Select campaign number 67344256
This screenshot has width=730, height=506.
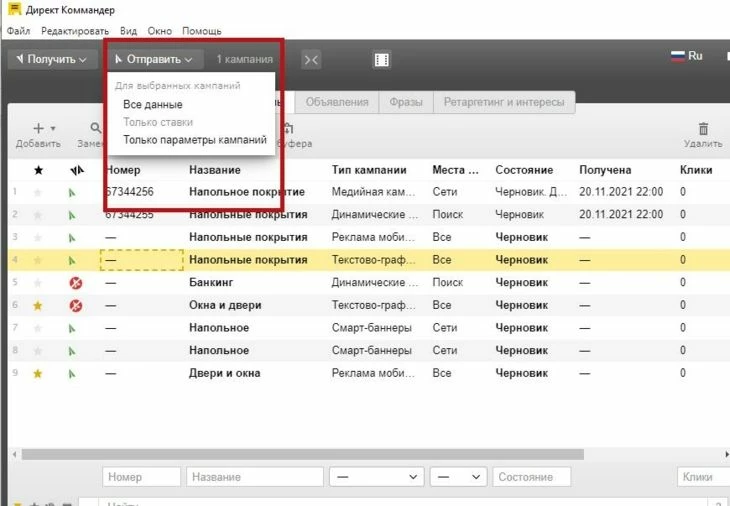(130, 192)
